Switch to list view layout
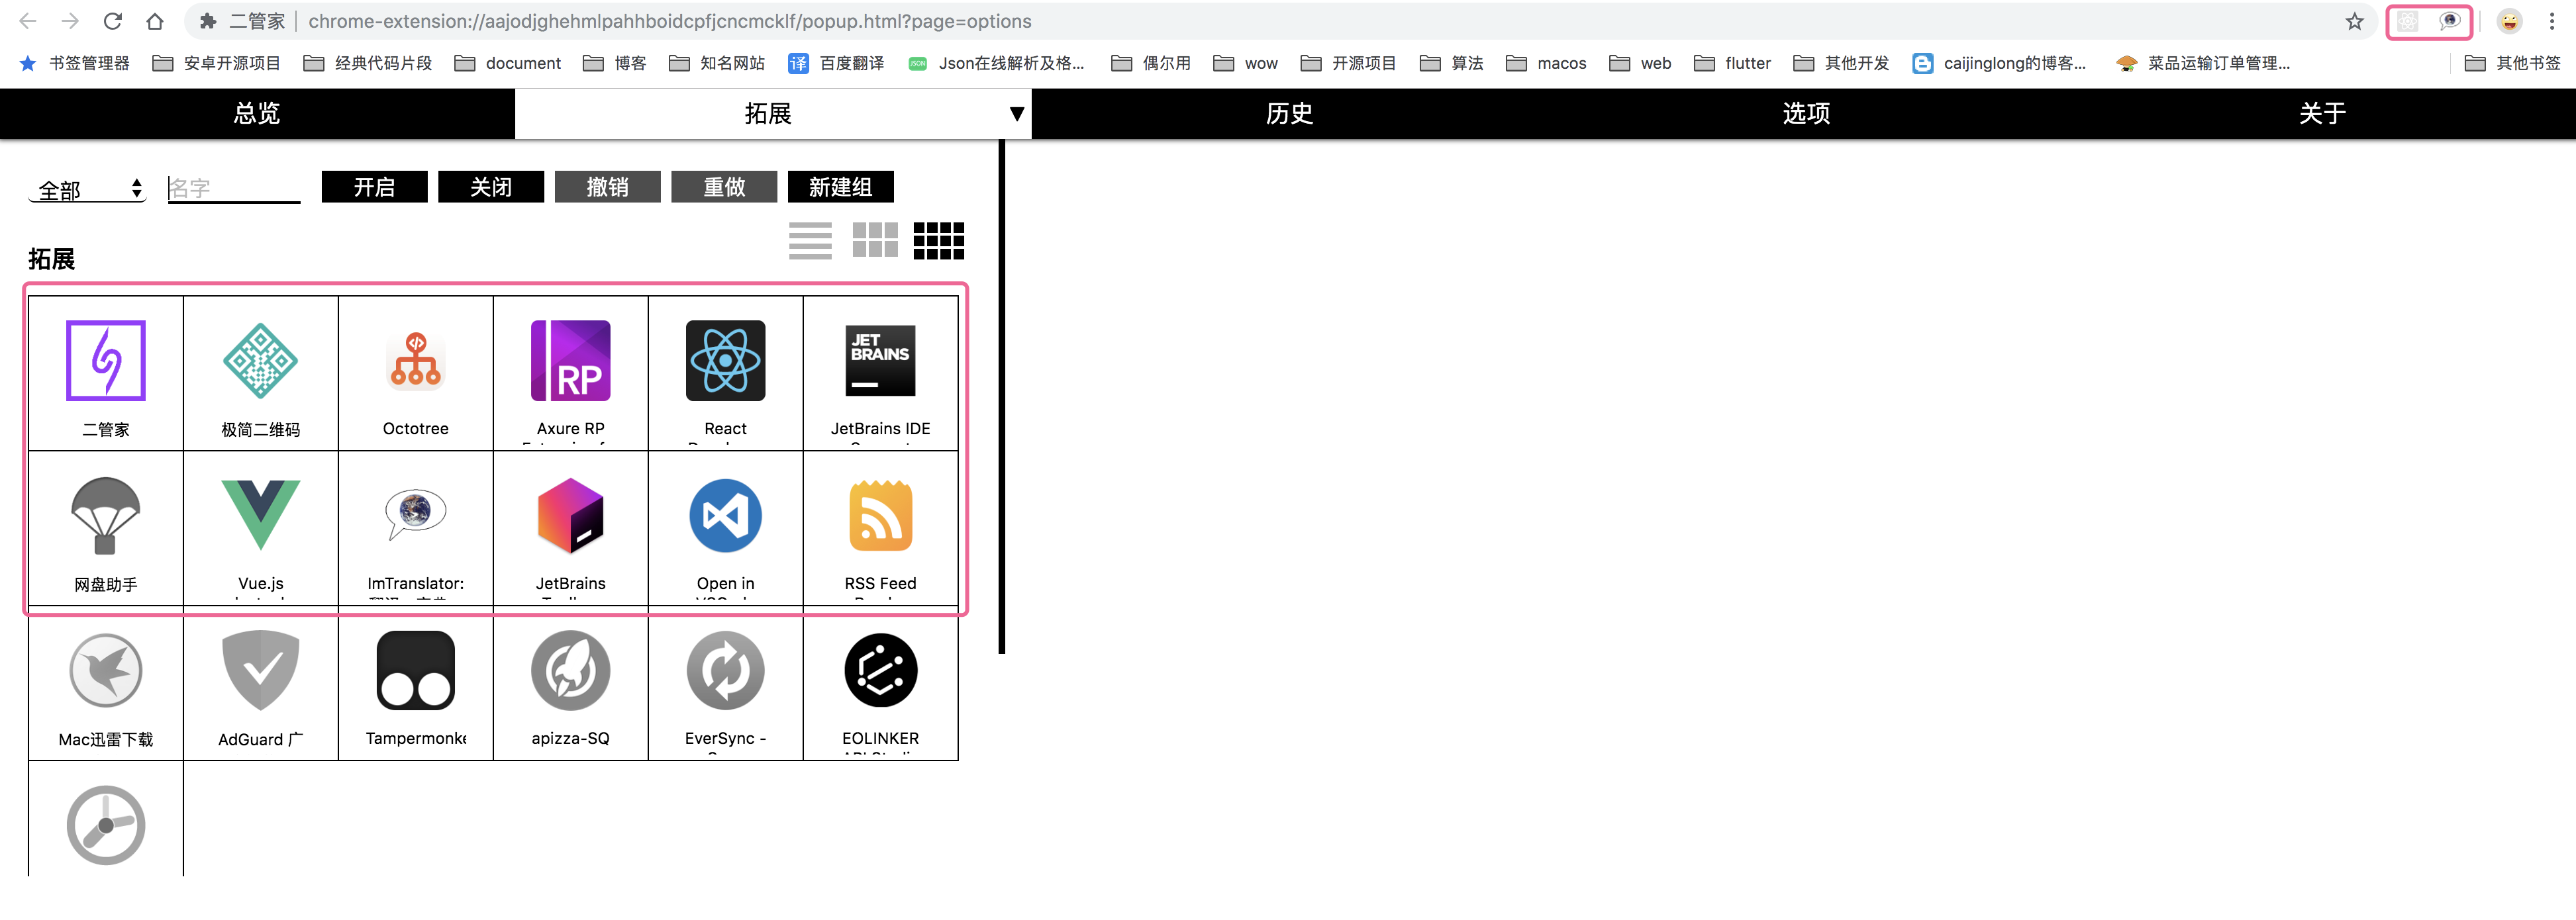 (x=810, y=240)
